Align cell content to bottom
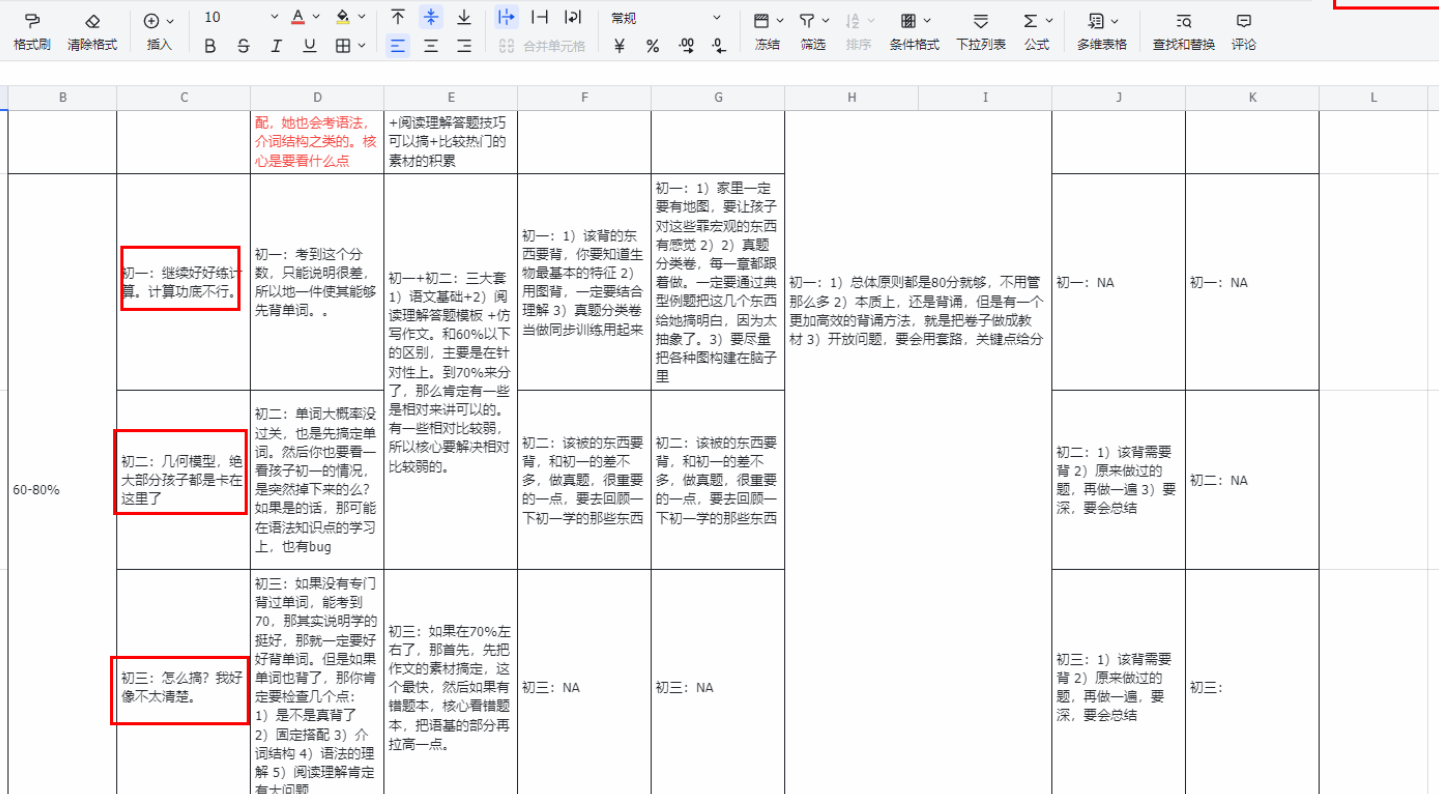 tap(464, 18)
